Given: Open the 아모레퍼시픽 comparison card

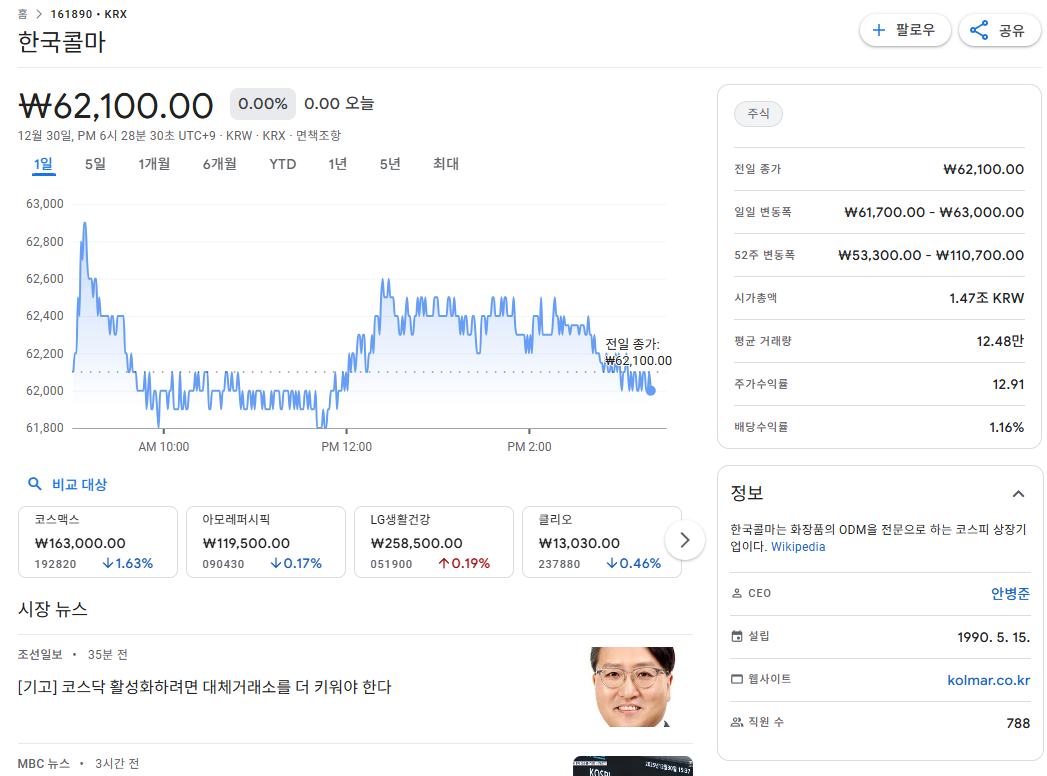Looking at the screenshot, I should (x=266, y=542).
